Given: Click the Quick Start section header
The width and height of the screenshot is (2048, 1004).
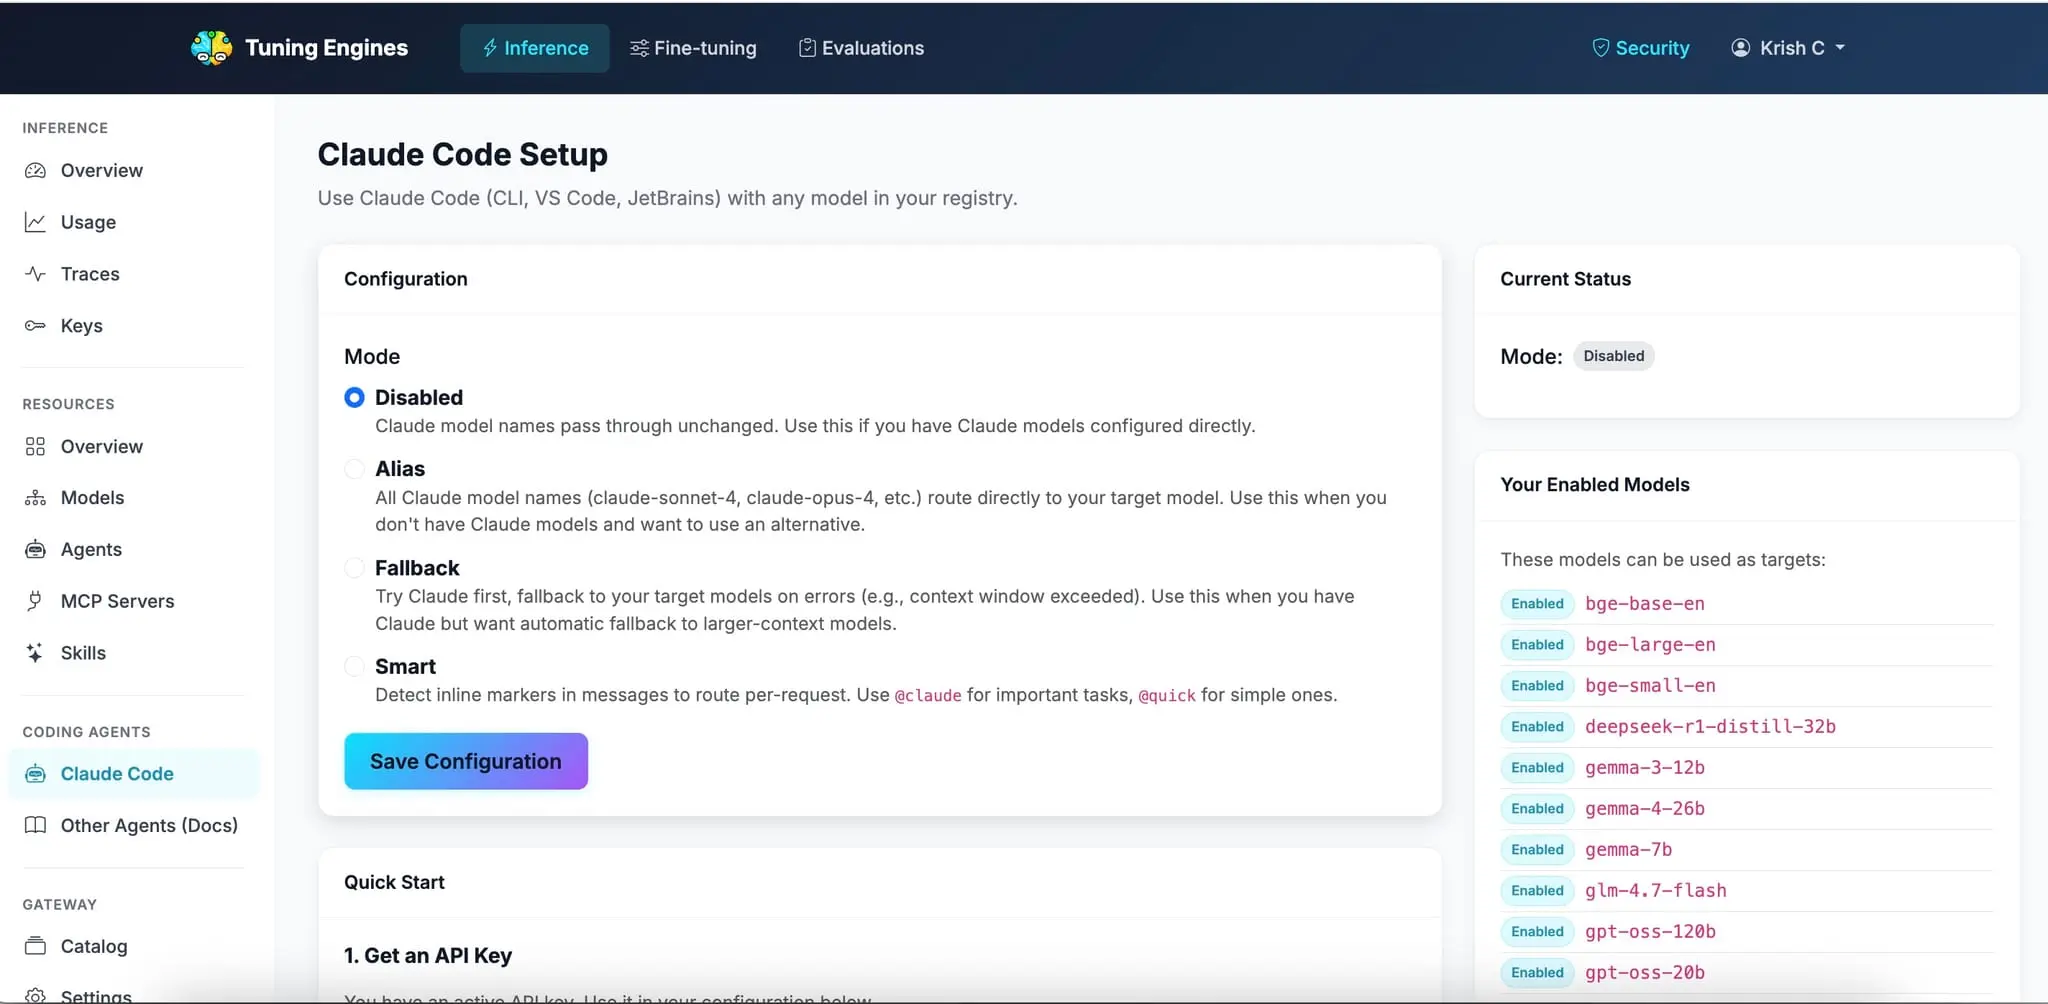Looking at the screenshot, I should click(394, 882).
